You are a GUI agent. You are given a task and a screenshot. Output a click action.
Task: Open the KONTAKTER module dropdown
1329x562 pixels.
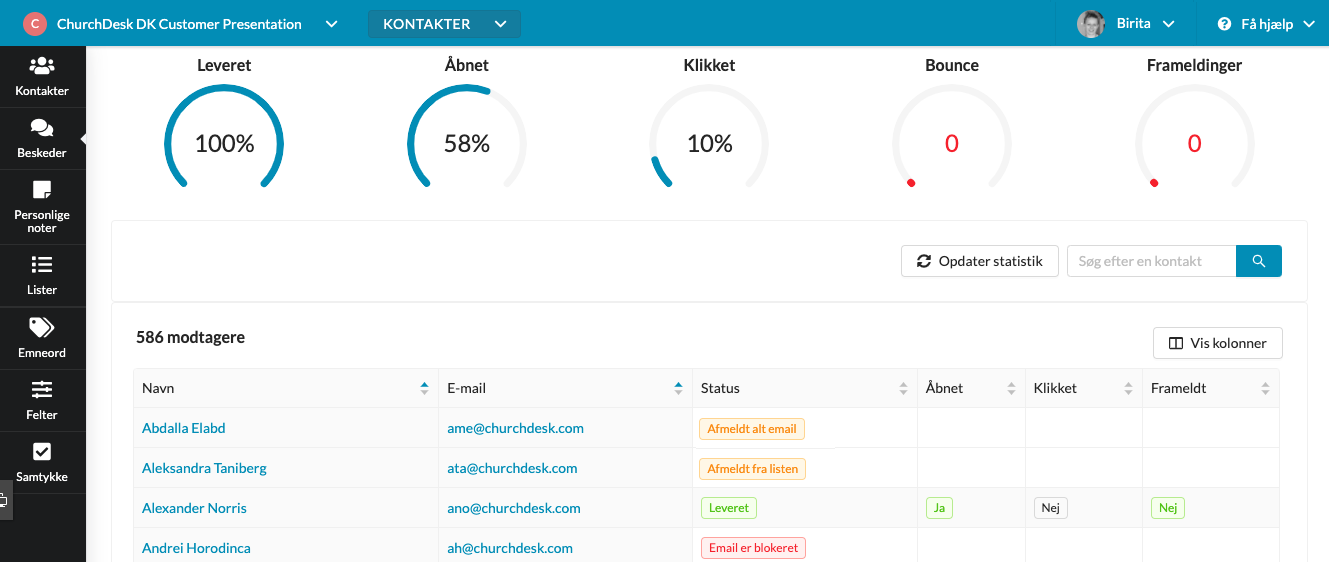pos(444,24)
